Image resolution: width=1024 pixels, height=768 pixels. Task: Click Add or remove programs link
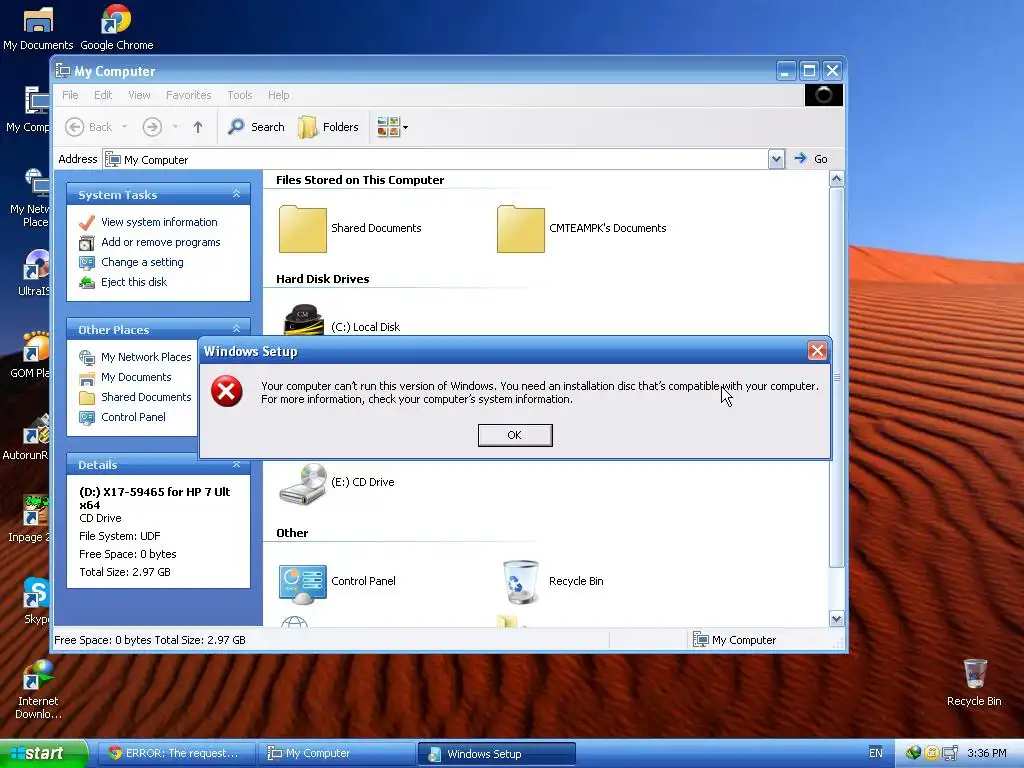pos(160,242)
